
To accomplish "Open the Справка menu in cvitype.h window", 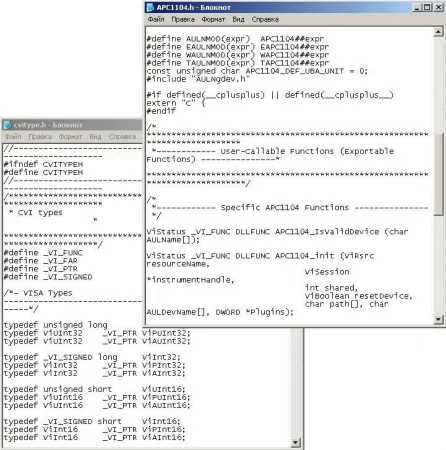I will pos(122,137).
